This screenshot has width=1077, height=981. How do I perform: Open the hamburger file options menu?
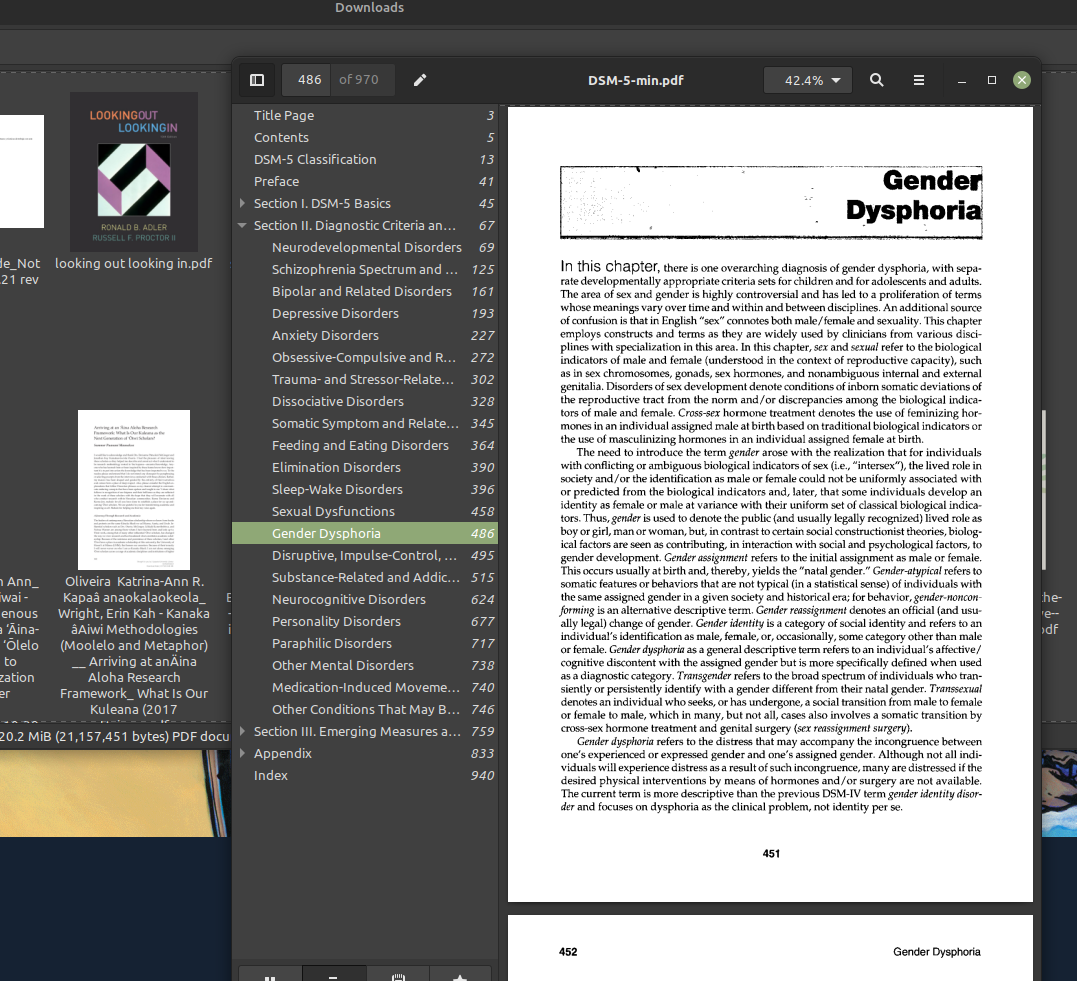pyautogui.click(x=918, y=80)
